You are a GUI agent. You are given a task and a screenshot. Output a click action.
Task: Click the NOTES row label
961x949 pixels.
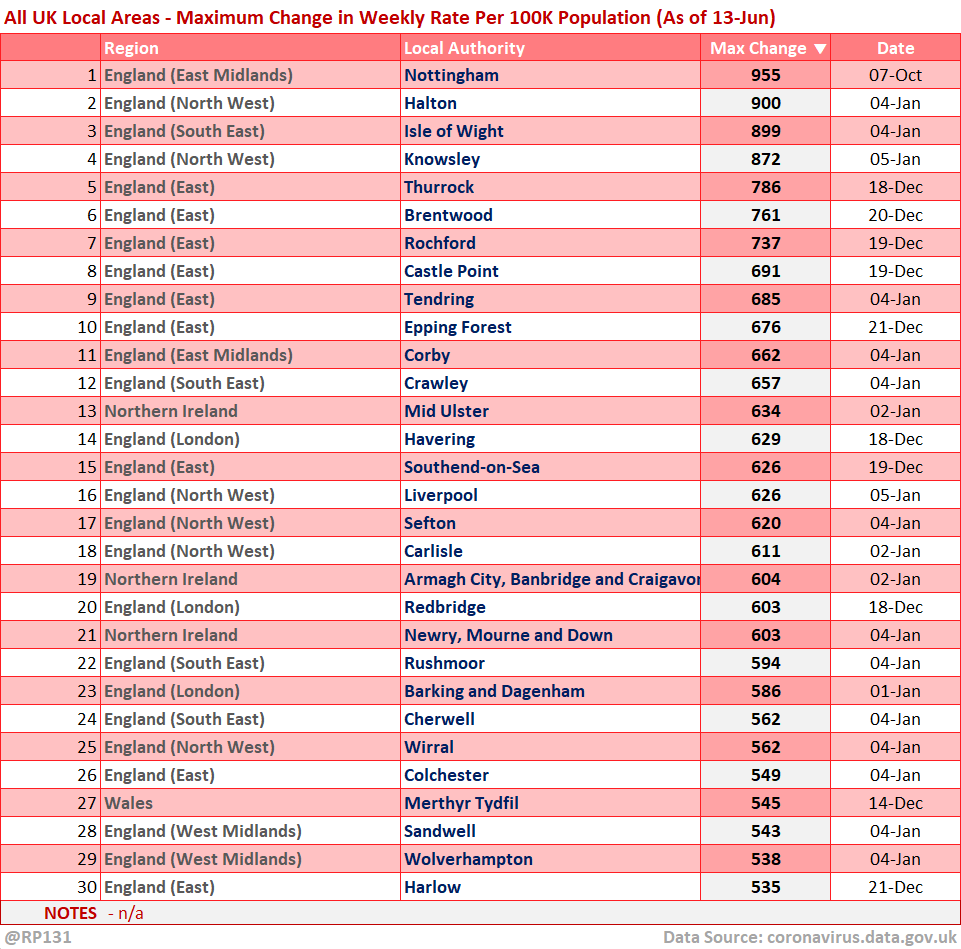70,913
